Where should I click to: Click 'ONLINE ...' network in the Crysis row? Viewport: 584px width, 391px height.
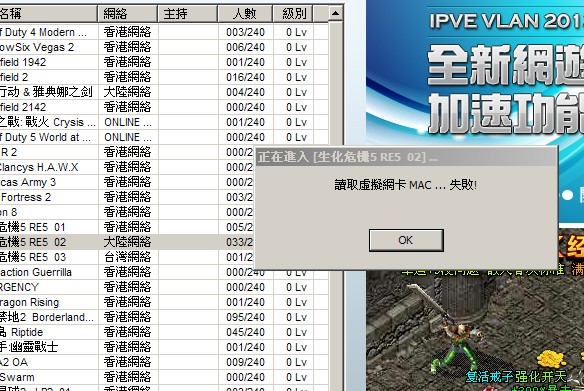[128, 122]
